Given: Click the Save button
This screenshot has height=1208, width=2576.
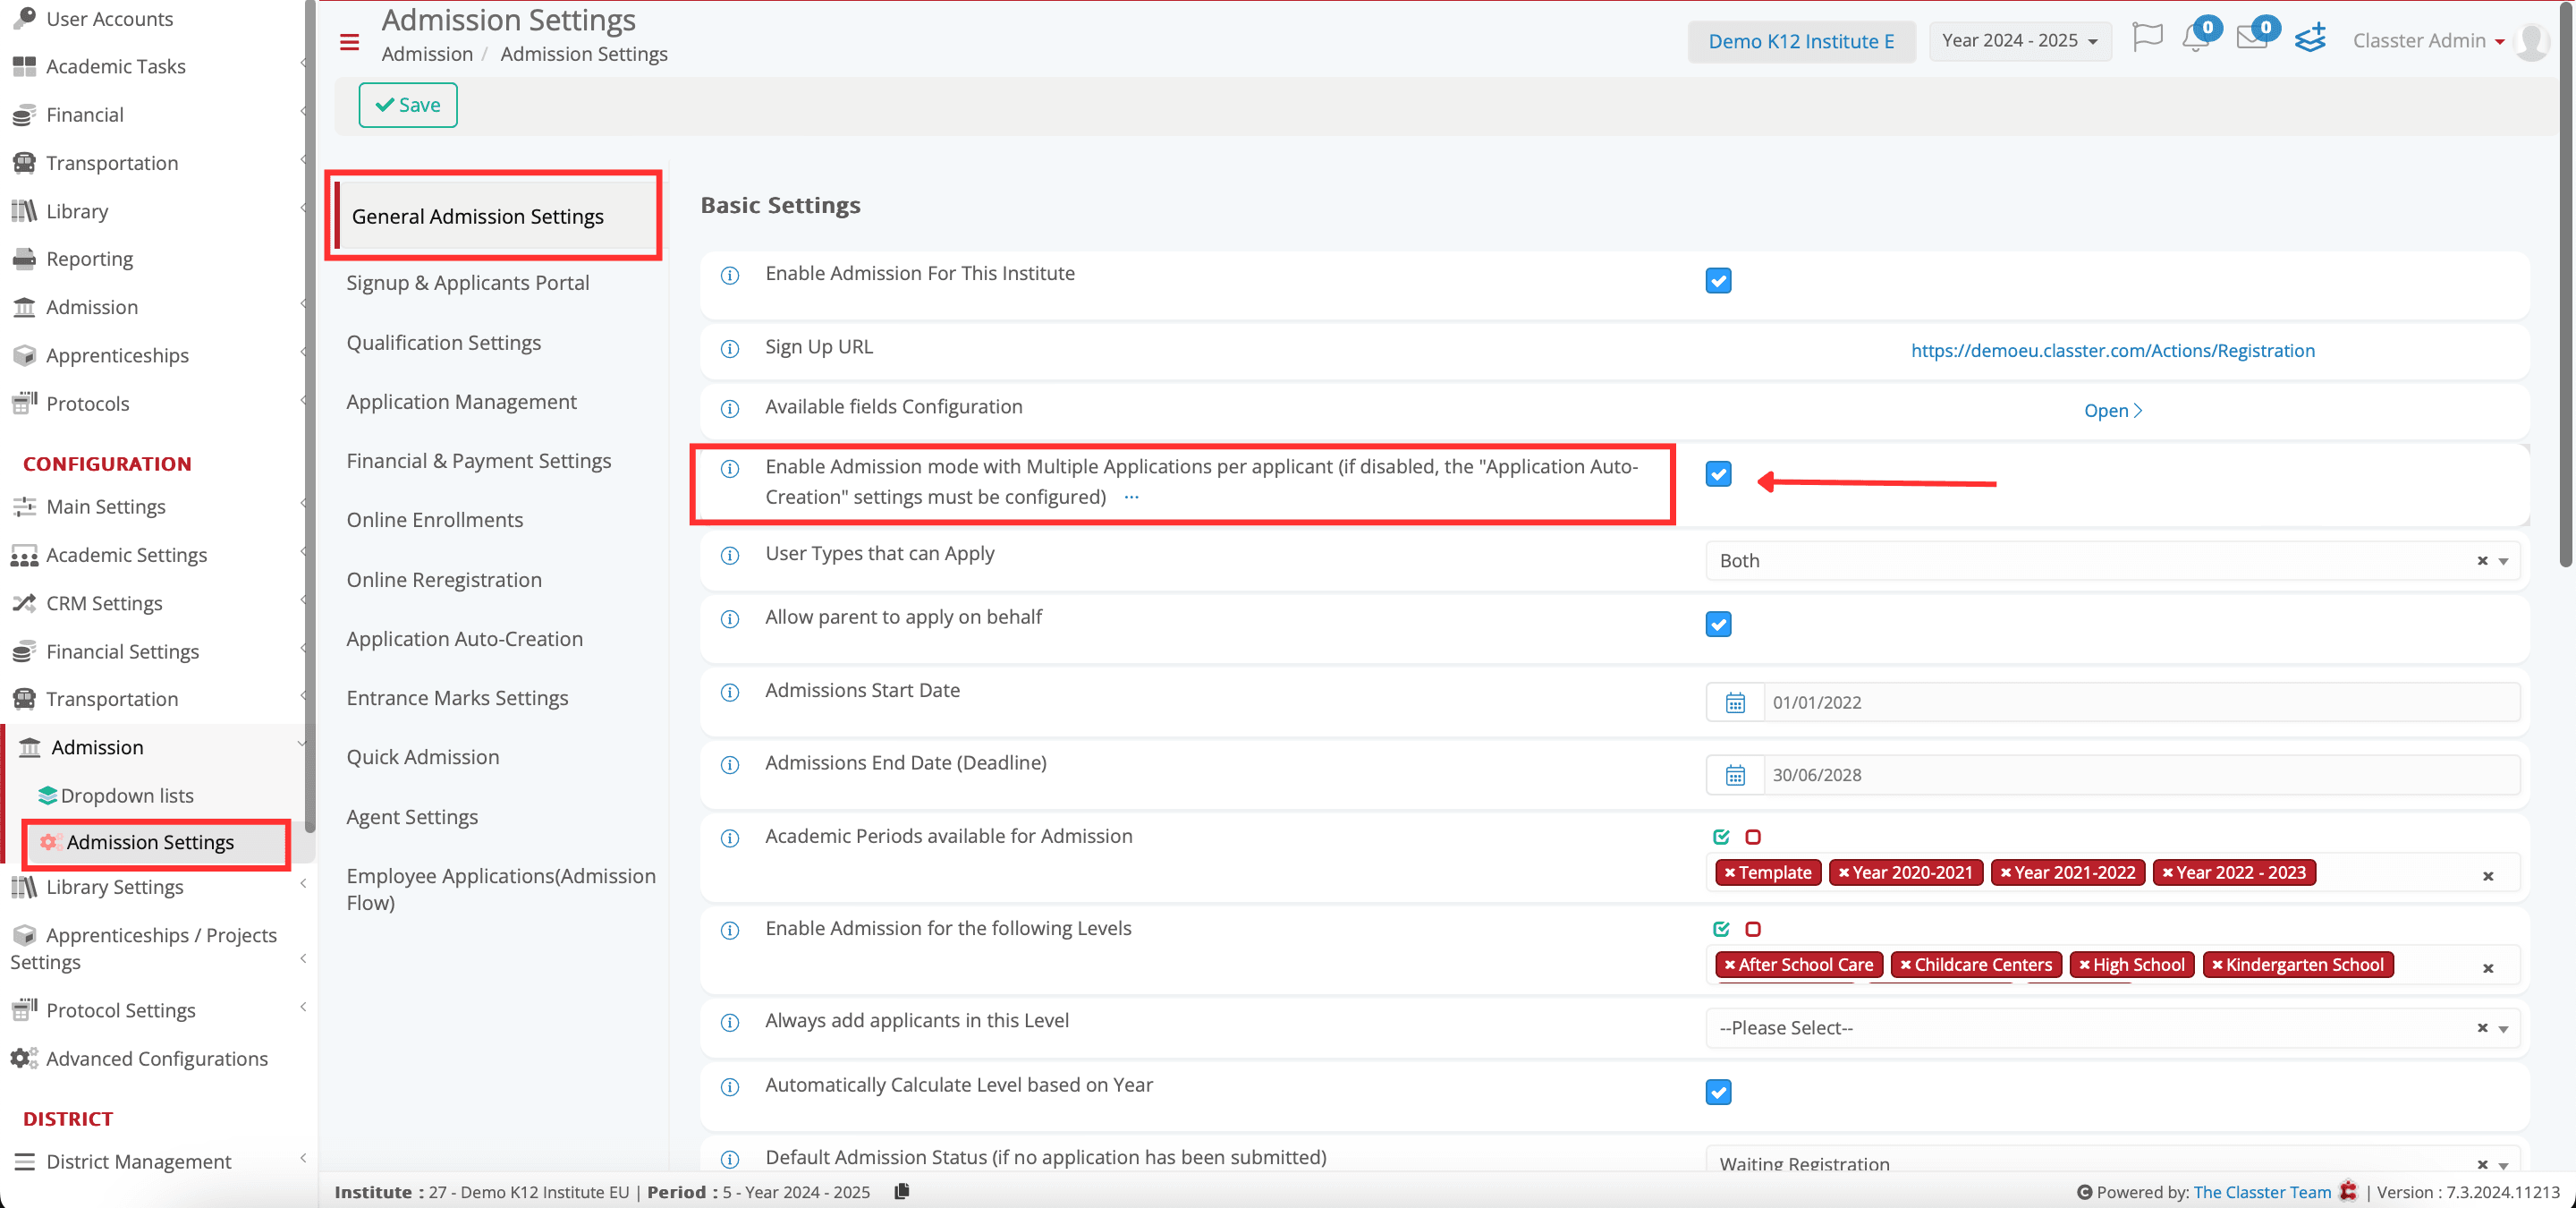Looking at the screenshot, I should [x=408, y=105].
